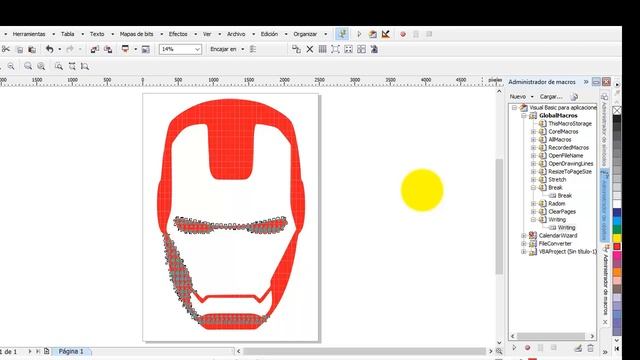Click the first zoom out magnifier
Image resolution: width=640 pixels, height=360 pixels.
(x=11, y=66)
